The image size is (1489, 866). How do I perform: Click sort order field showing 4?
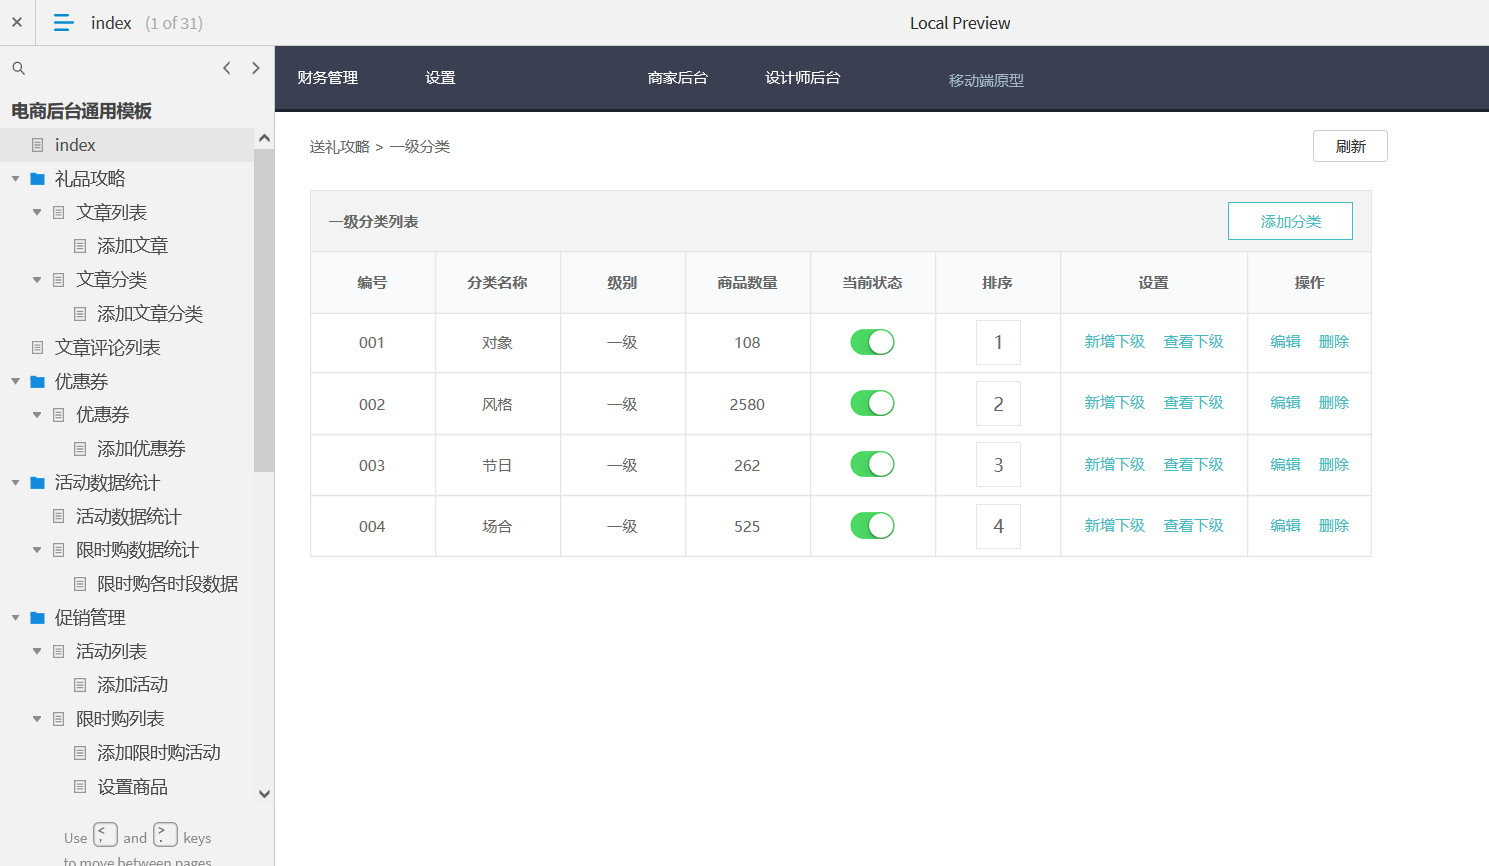pos(998,526)
